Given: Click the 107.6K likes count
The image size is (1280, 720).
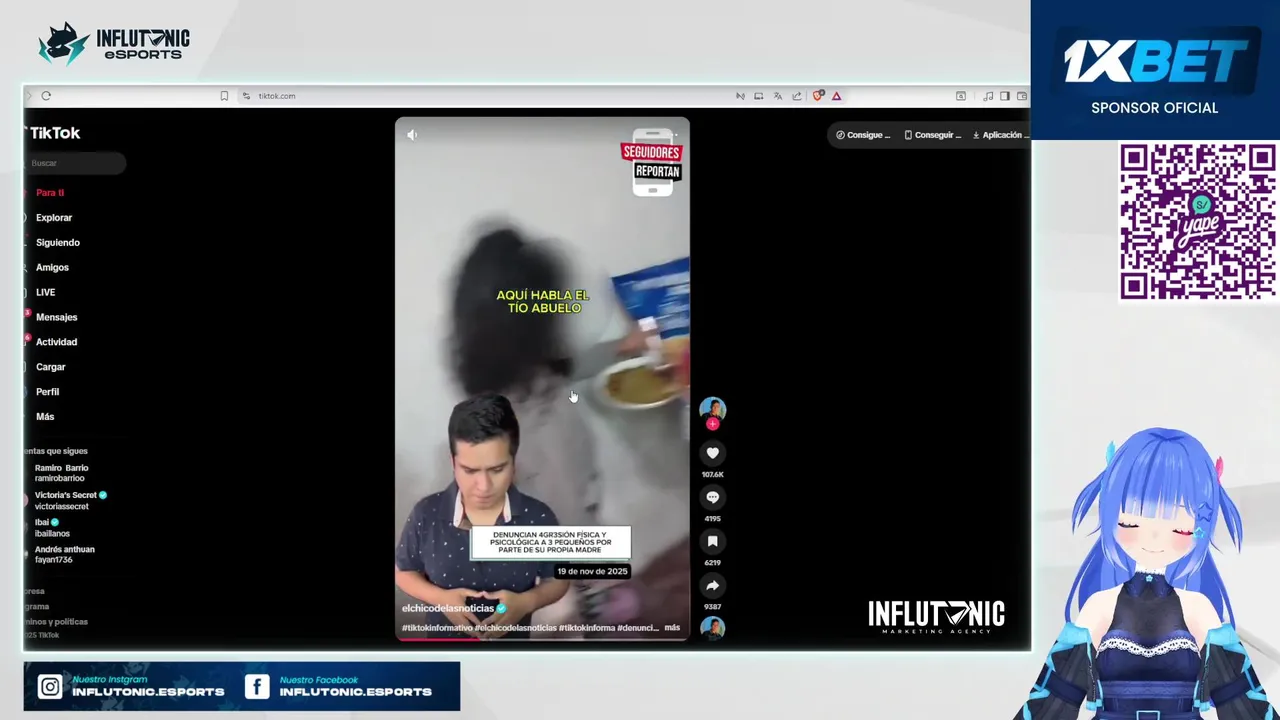Looking at the screenshot, I should point(712,475).
